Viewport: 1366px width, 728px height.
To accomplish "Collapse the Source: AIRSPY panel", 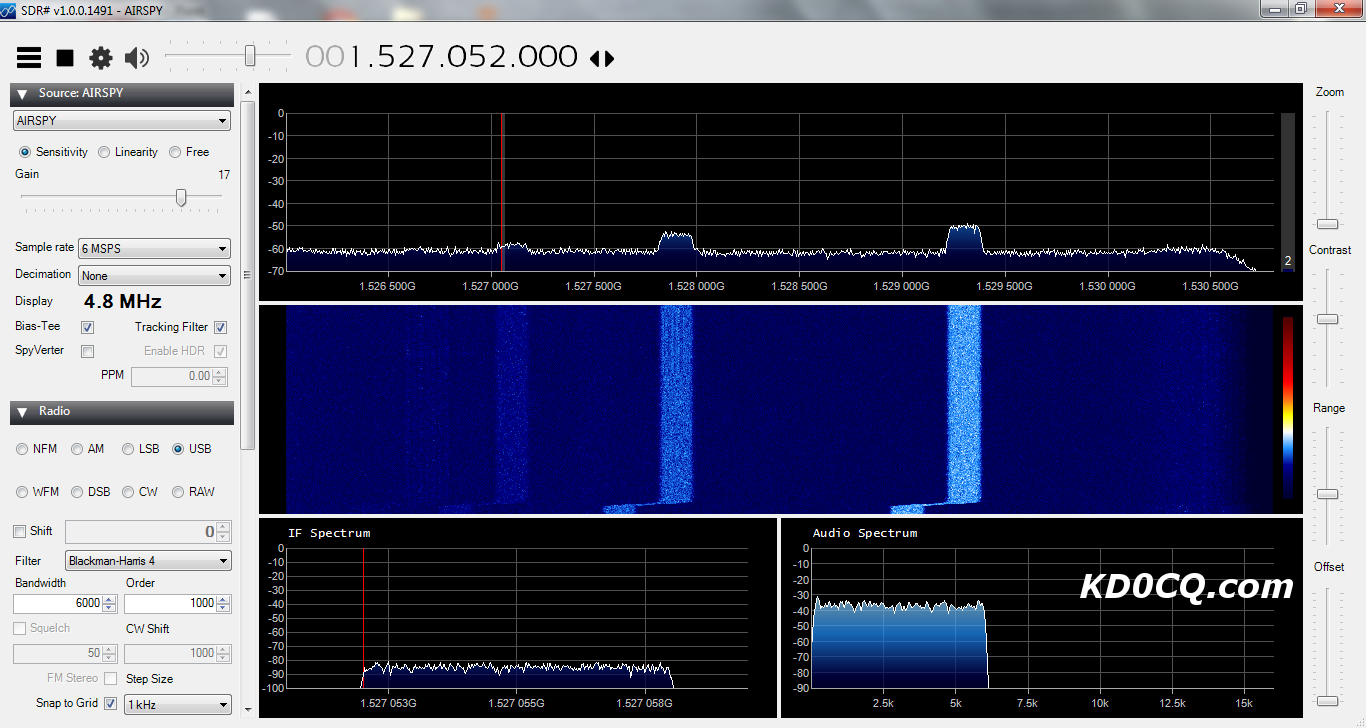I will pos(22,94).
